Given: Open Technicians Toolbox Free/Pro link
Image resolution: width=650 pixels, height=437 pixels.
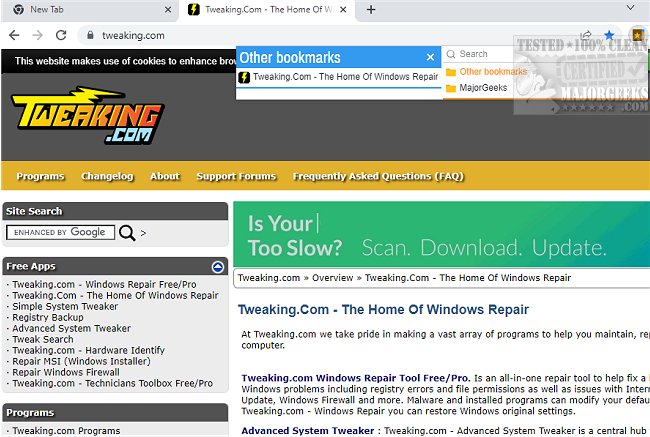Looking at the screenshot, I should tap(112, 383).
